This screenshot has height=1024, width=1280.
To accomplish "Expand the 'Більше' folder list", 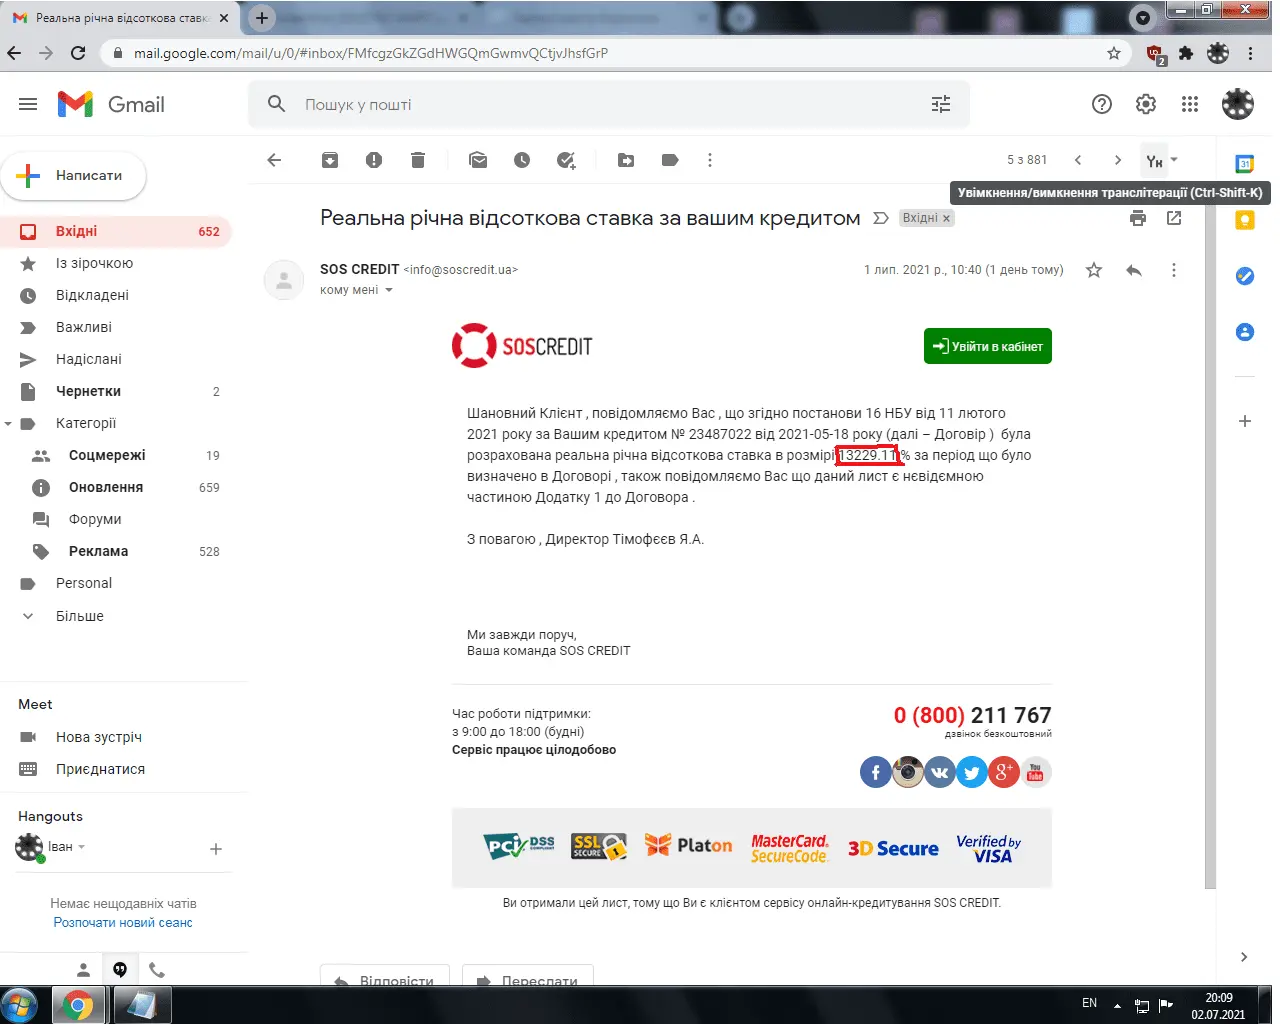I will pos(79,616).
